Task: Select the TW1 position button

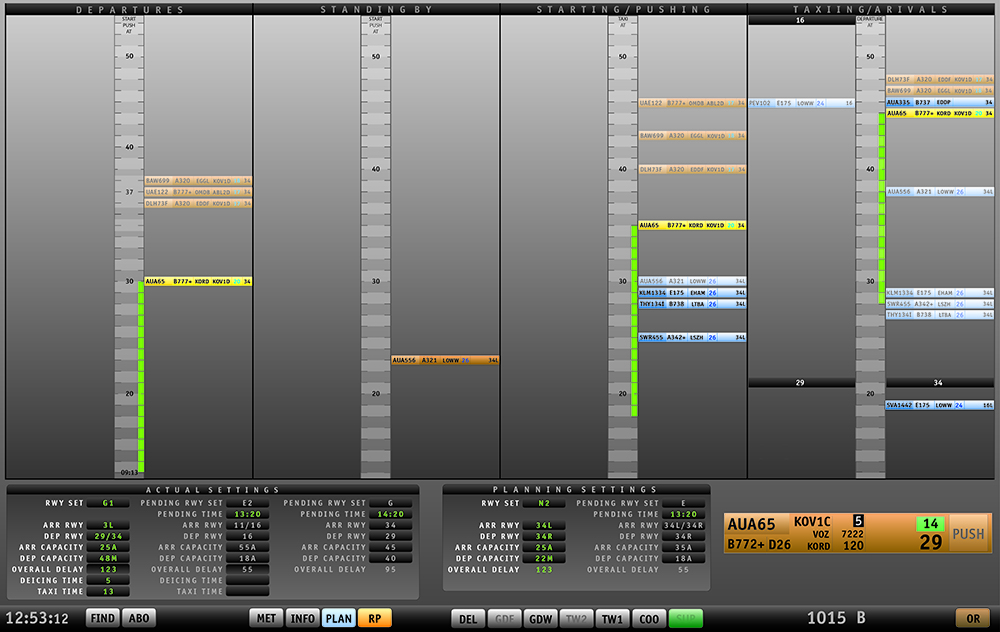Action: pos(613,618)
